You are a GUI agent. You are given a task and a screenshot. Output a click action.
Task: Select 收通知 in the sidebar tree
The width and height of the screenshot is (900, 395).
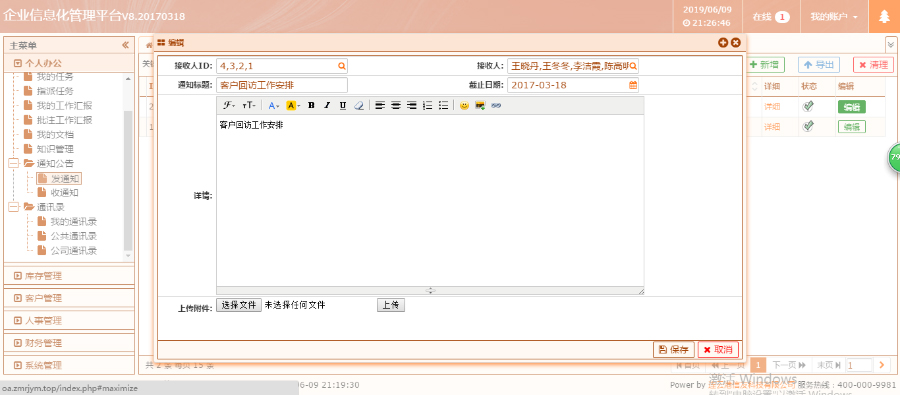(64, 193)
